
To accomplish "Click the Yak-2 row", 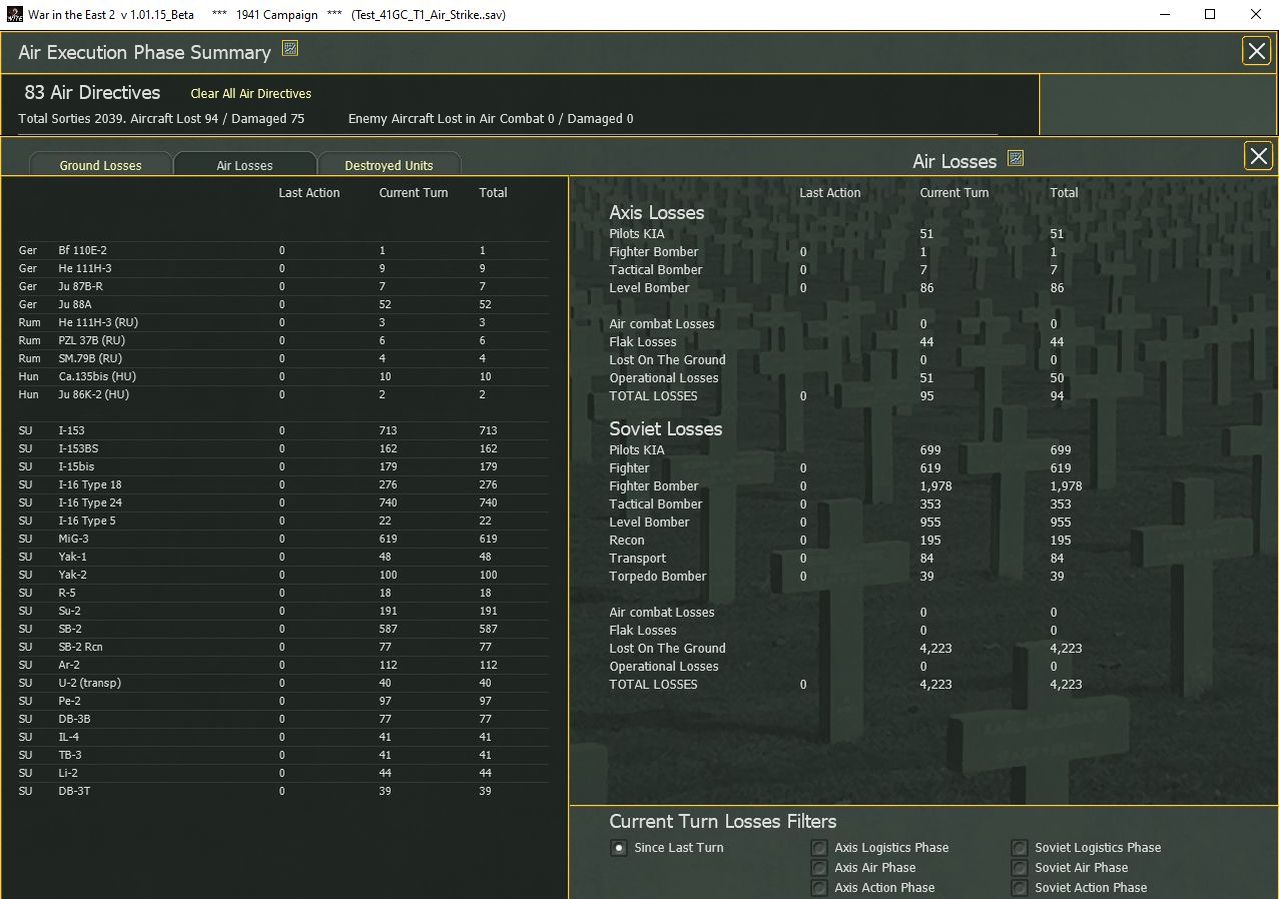I will [283, 575].
